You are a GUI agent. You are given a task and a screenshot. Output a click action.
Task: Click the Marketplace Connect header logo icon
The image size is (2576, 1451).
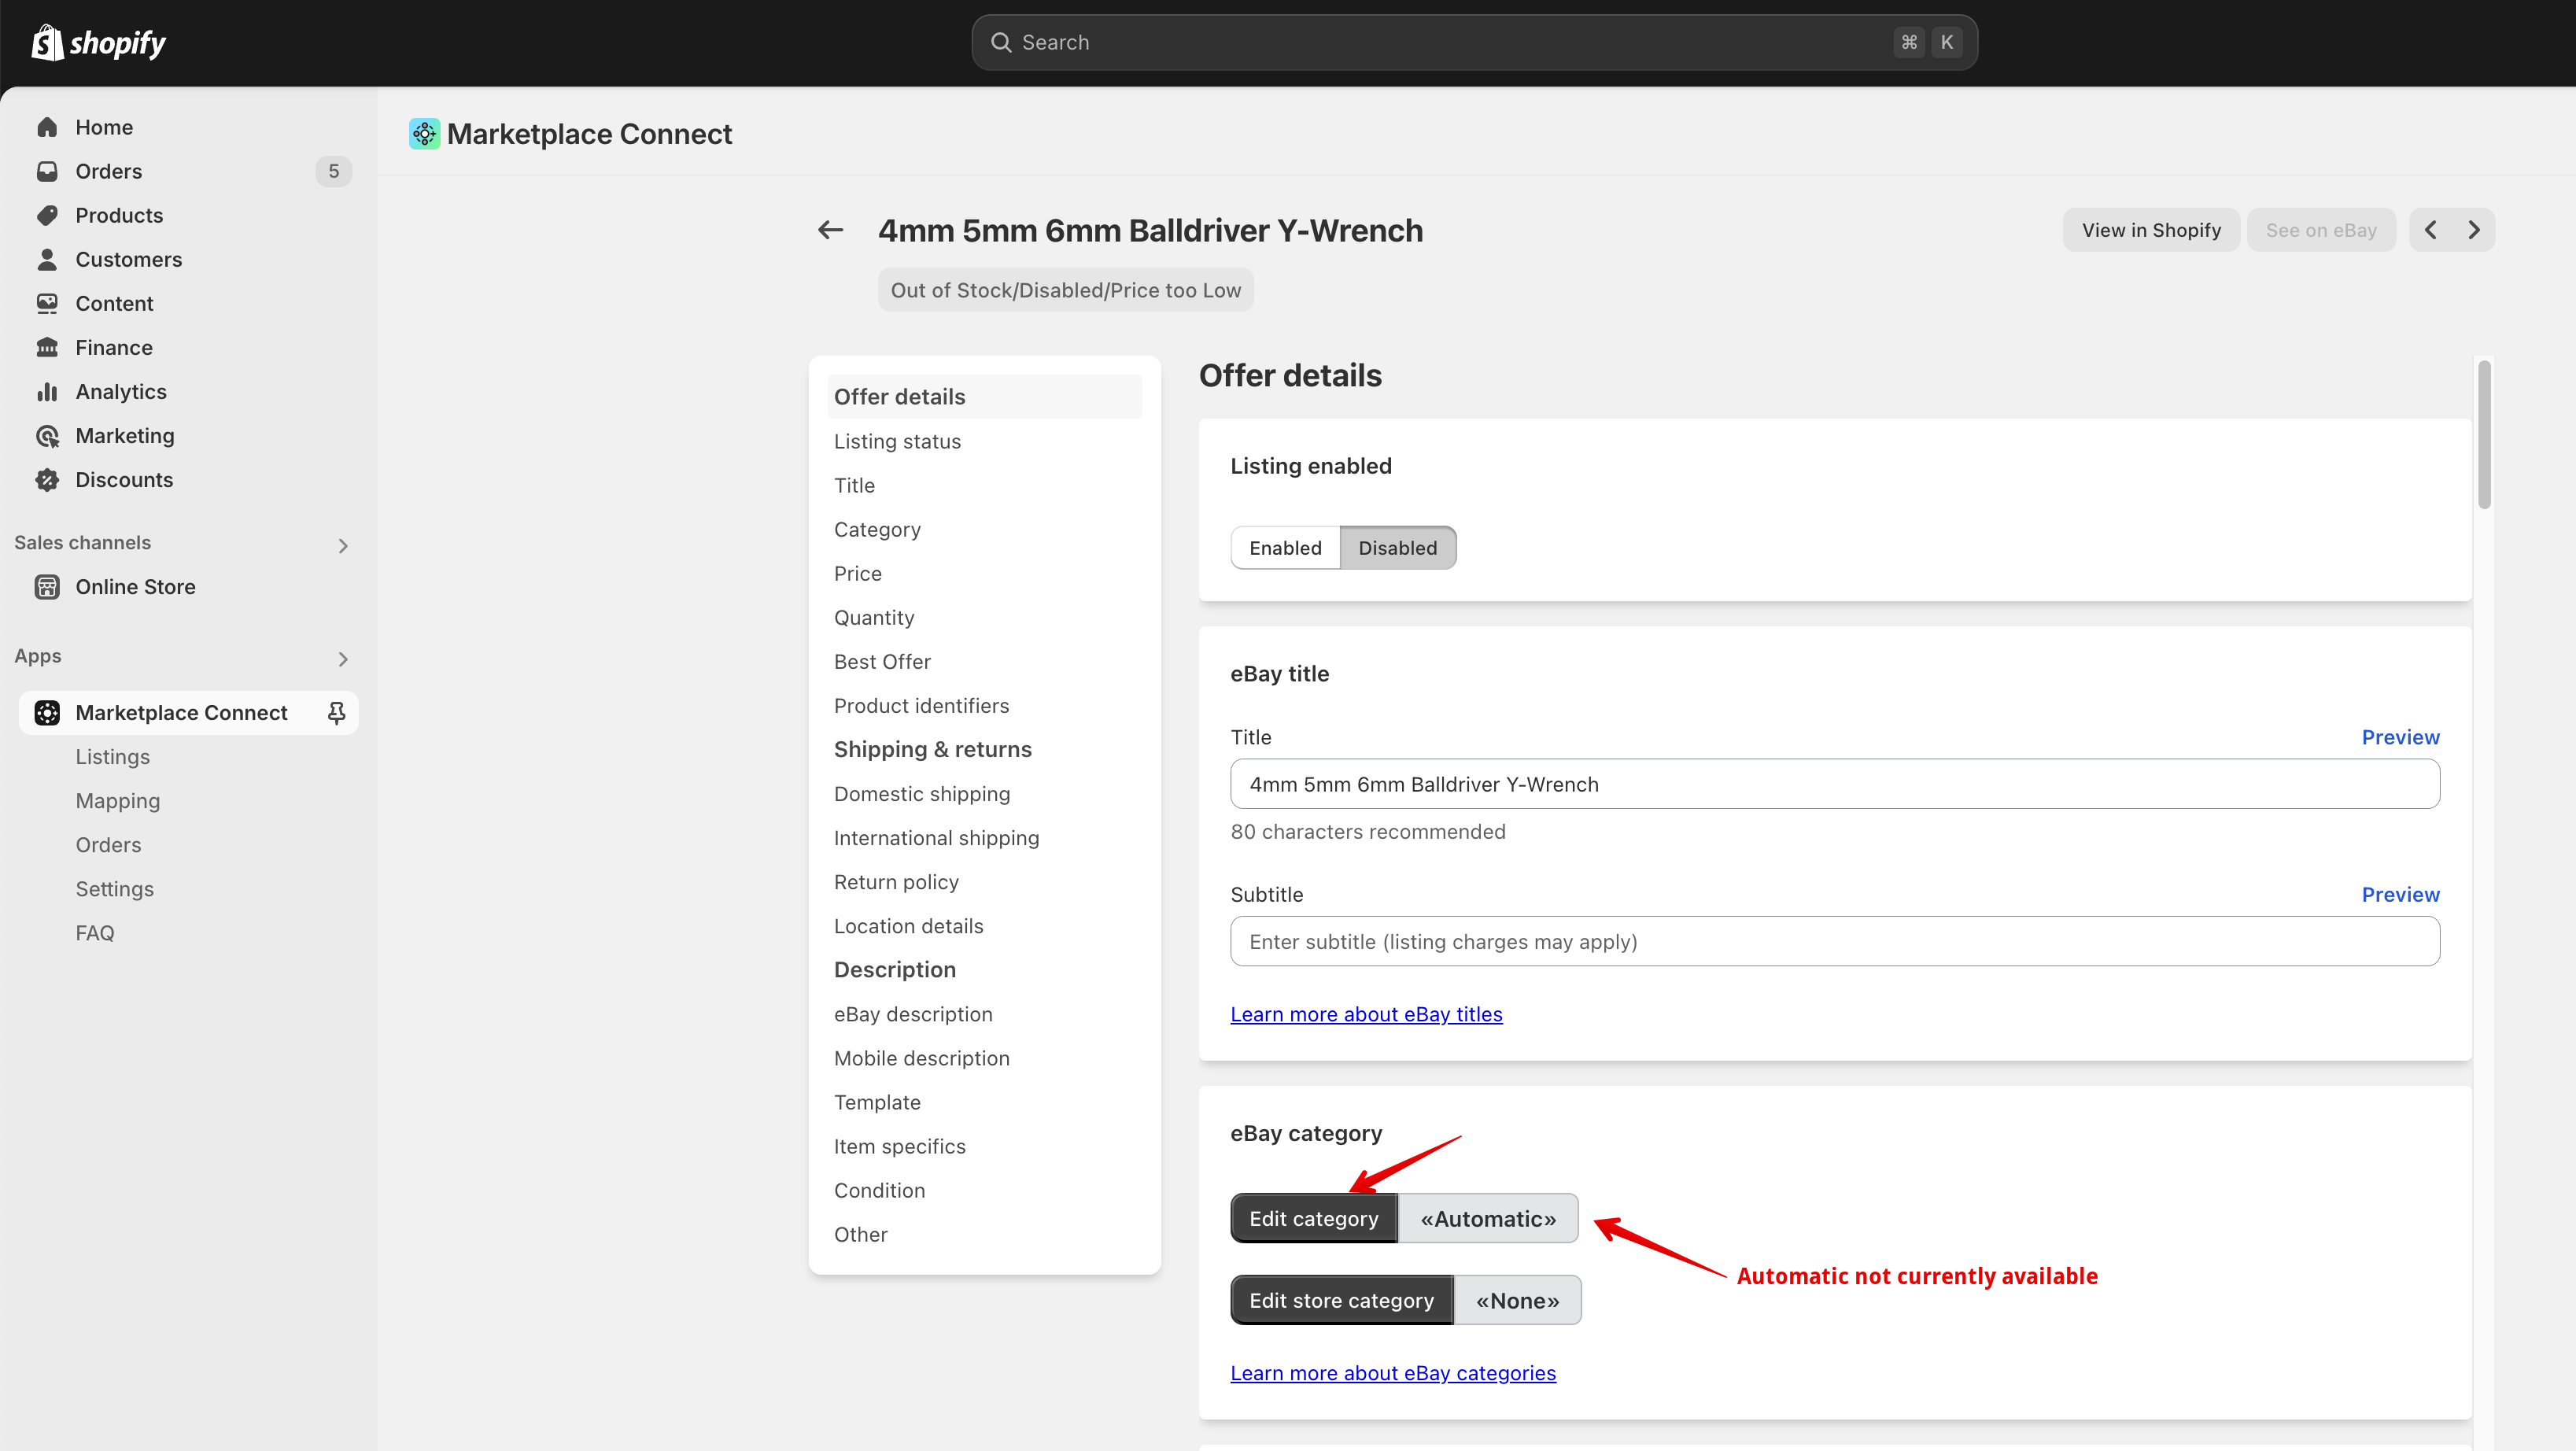tap(424, 133)
